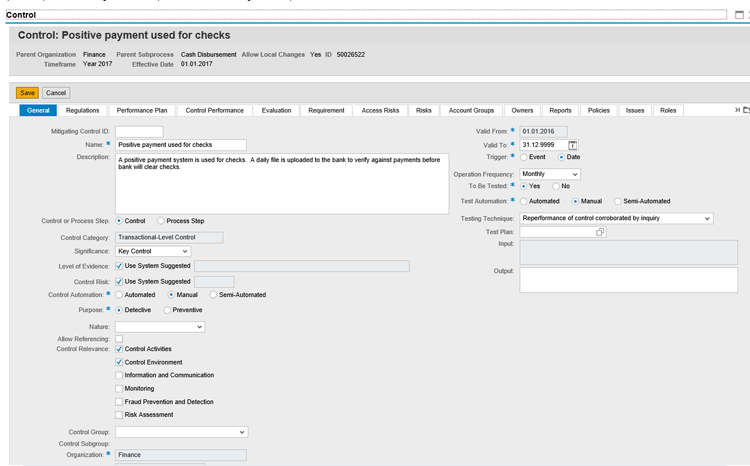Open the Control Performance tab
The height and width of the screenshot is (466, 750).
[x=214, y=110]
